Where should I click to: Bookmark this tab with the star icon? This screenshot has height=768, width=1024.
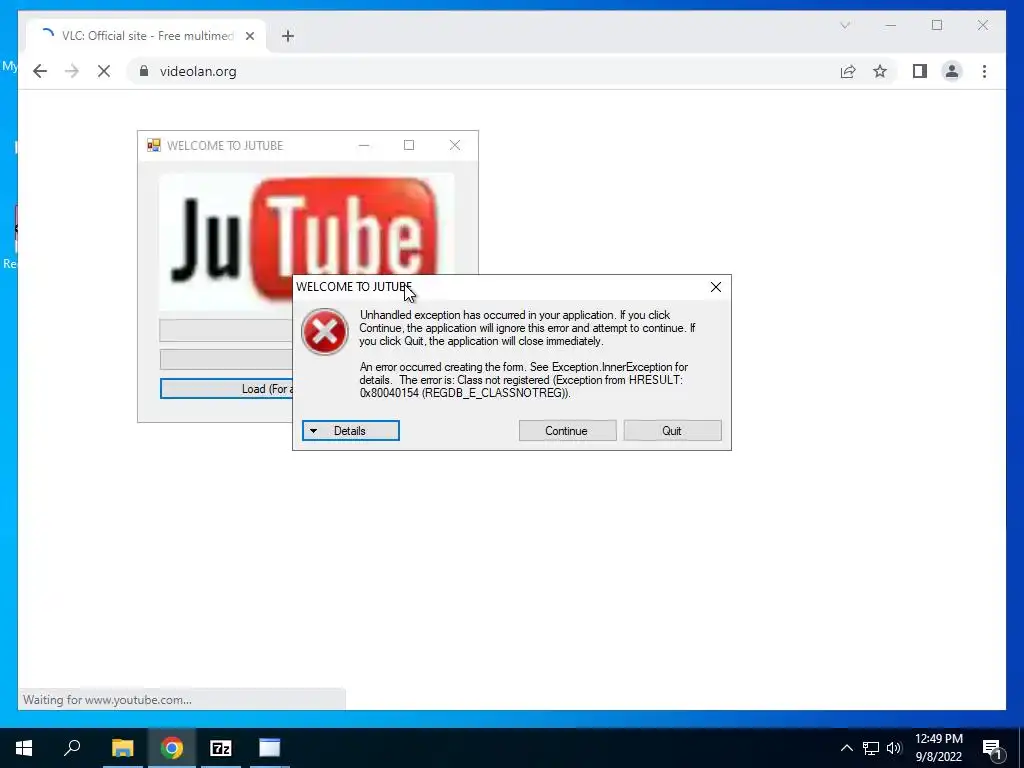click(x=880, y=71)
